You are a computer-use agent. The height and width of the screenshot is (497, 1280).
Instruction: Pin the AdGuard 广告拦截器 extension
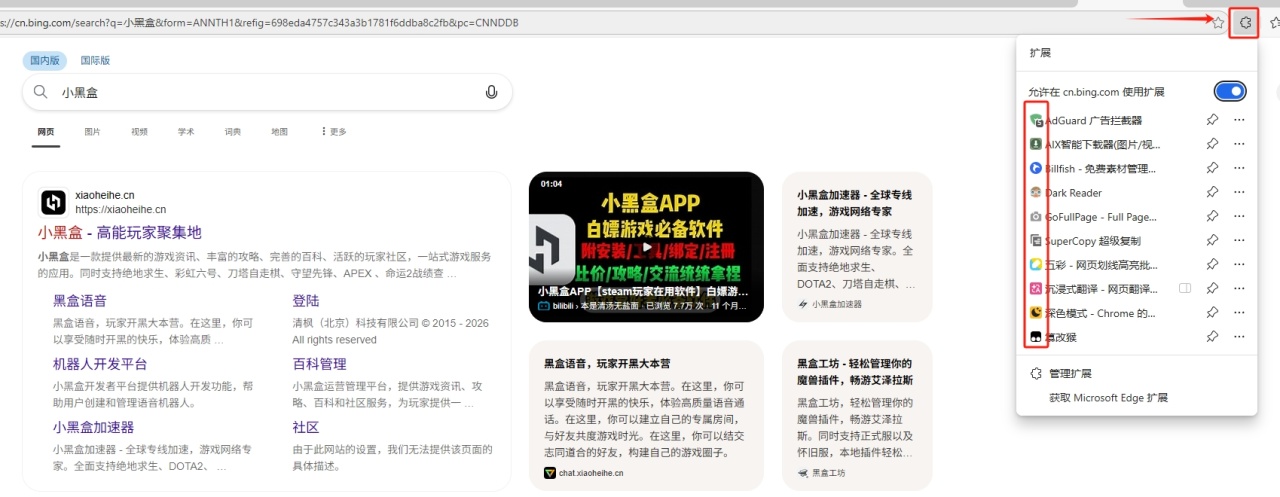coord(1212,120)
